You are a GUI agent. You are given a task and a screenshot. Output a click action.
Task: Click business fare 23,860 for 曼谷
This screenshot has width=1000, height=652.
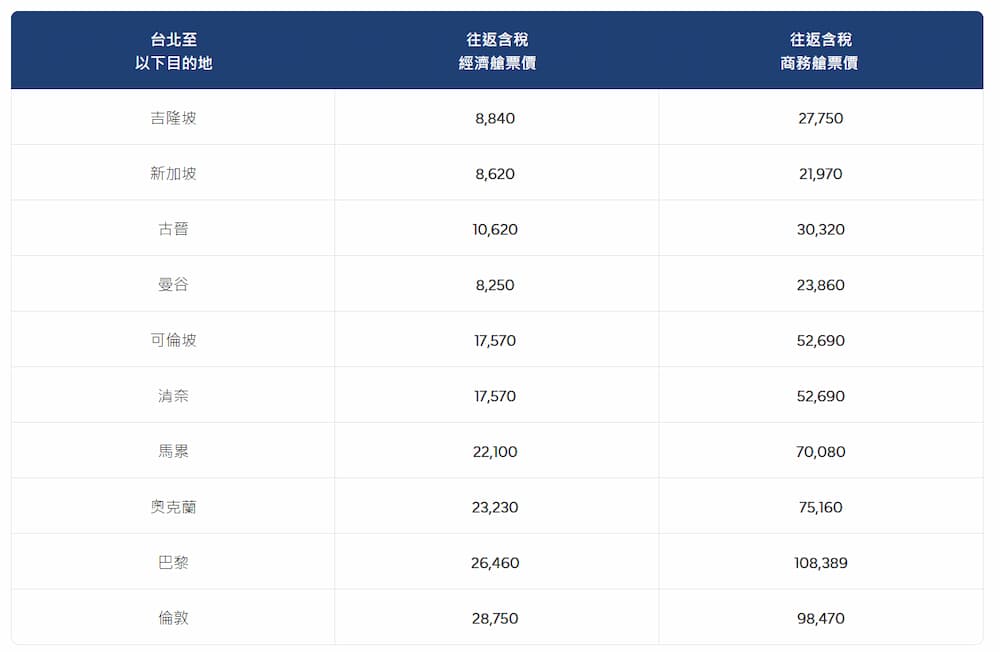click(820, 285)
